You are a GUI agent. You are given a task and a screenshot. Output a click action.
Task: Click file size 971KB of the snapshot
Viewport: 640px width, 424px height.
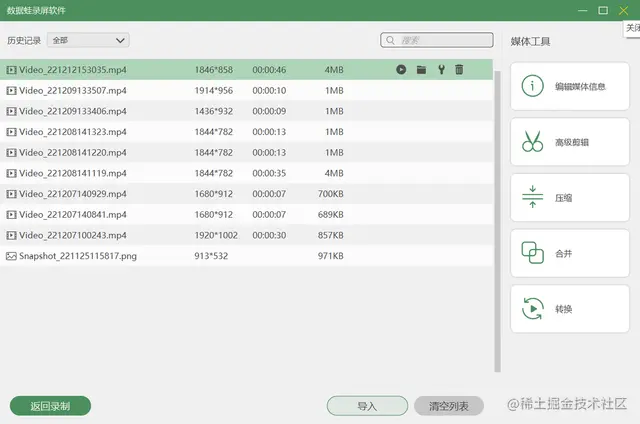(331, 256)
